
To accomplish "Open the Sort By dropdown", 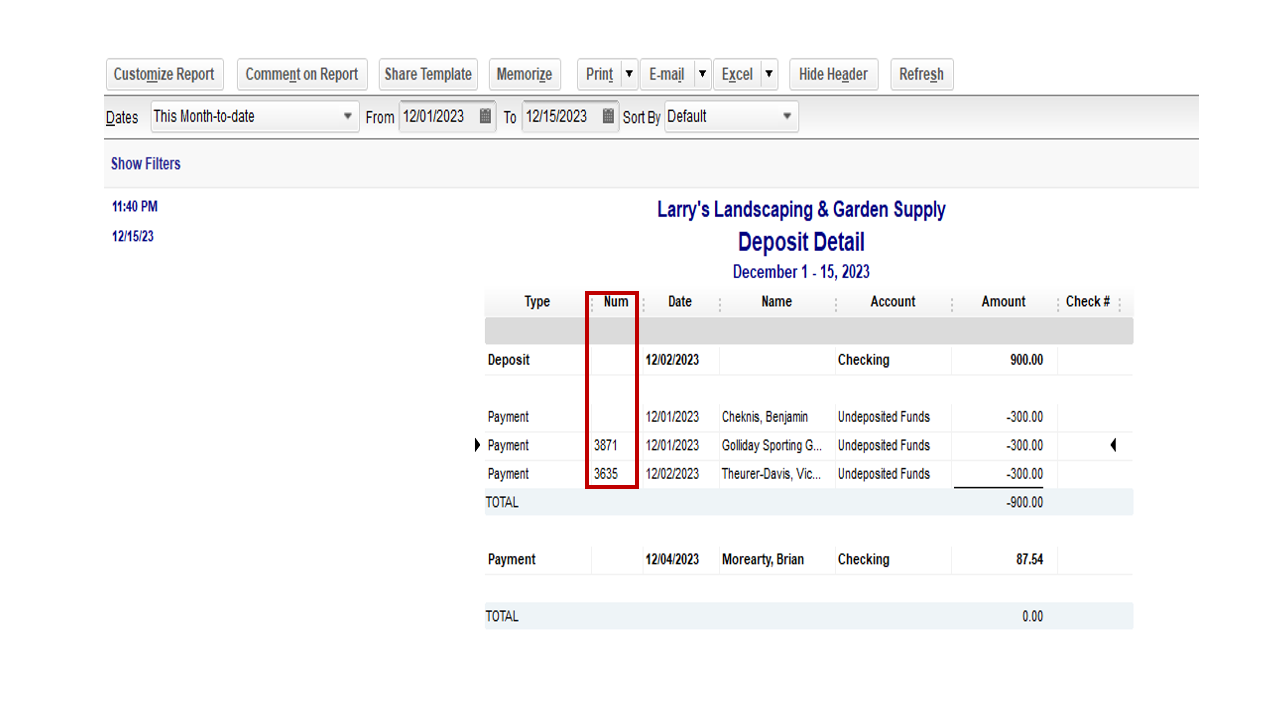I will pos(787,116).
